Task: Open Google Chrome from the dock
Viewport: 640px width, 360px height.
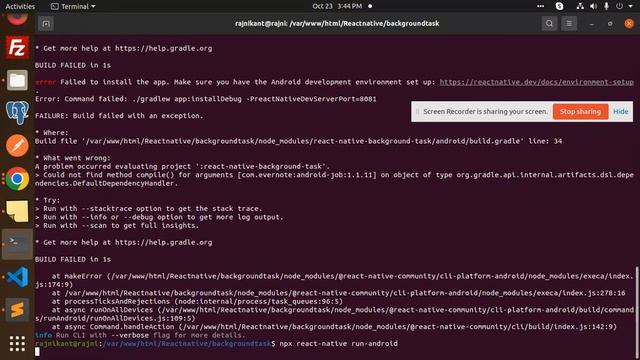Action: coord(17,179)
